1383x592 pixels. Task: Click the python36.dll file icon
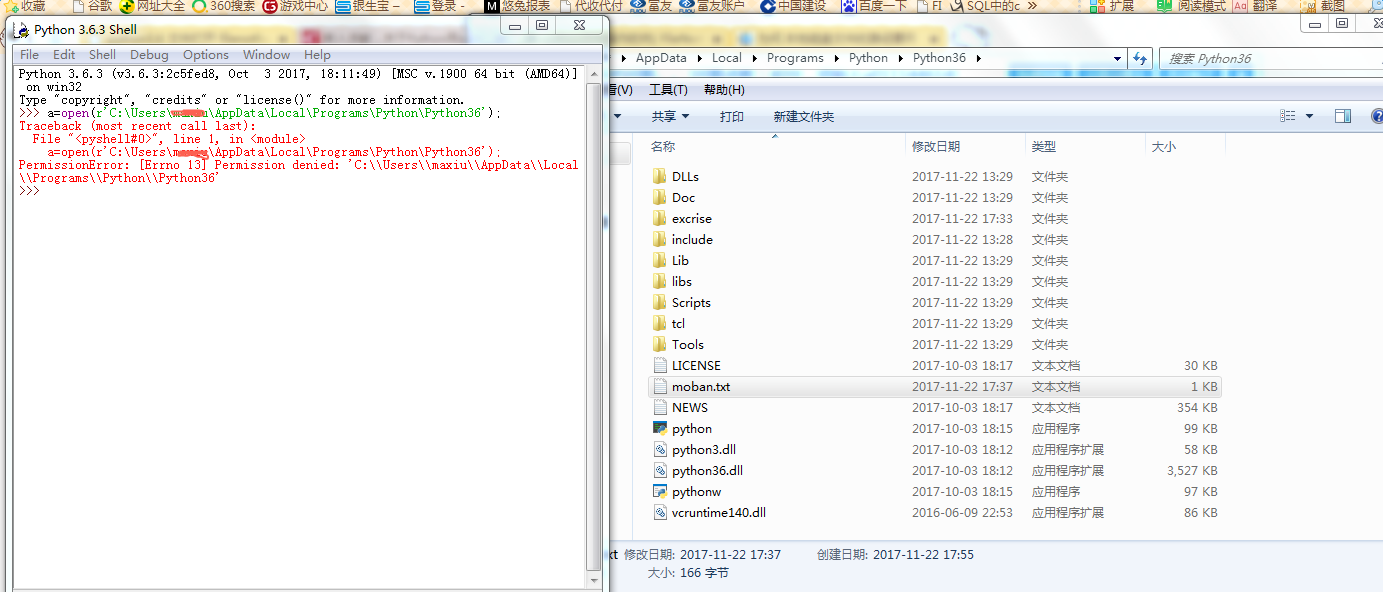pyautogui.click(x=660, y=470)
